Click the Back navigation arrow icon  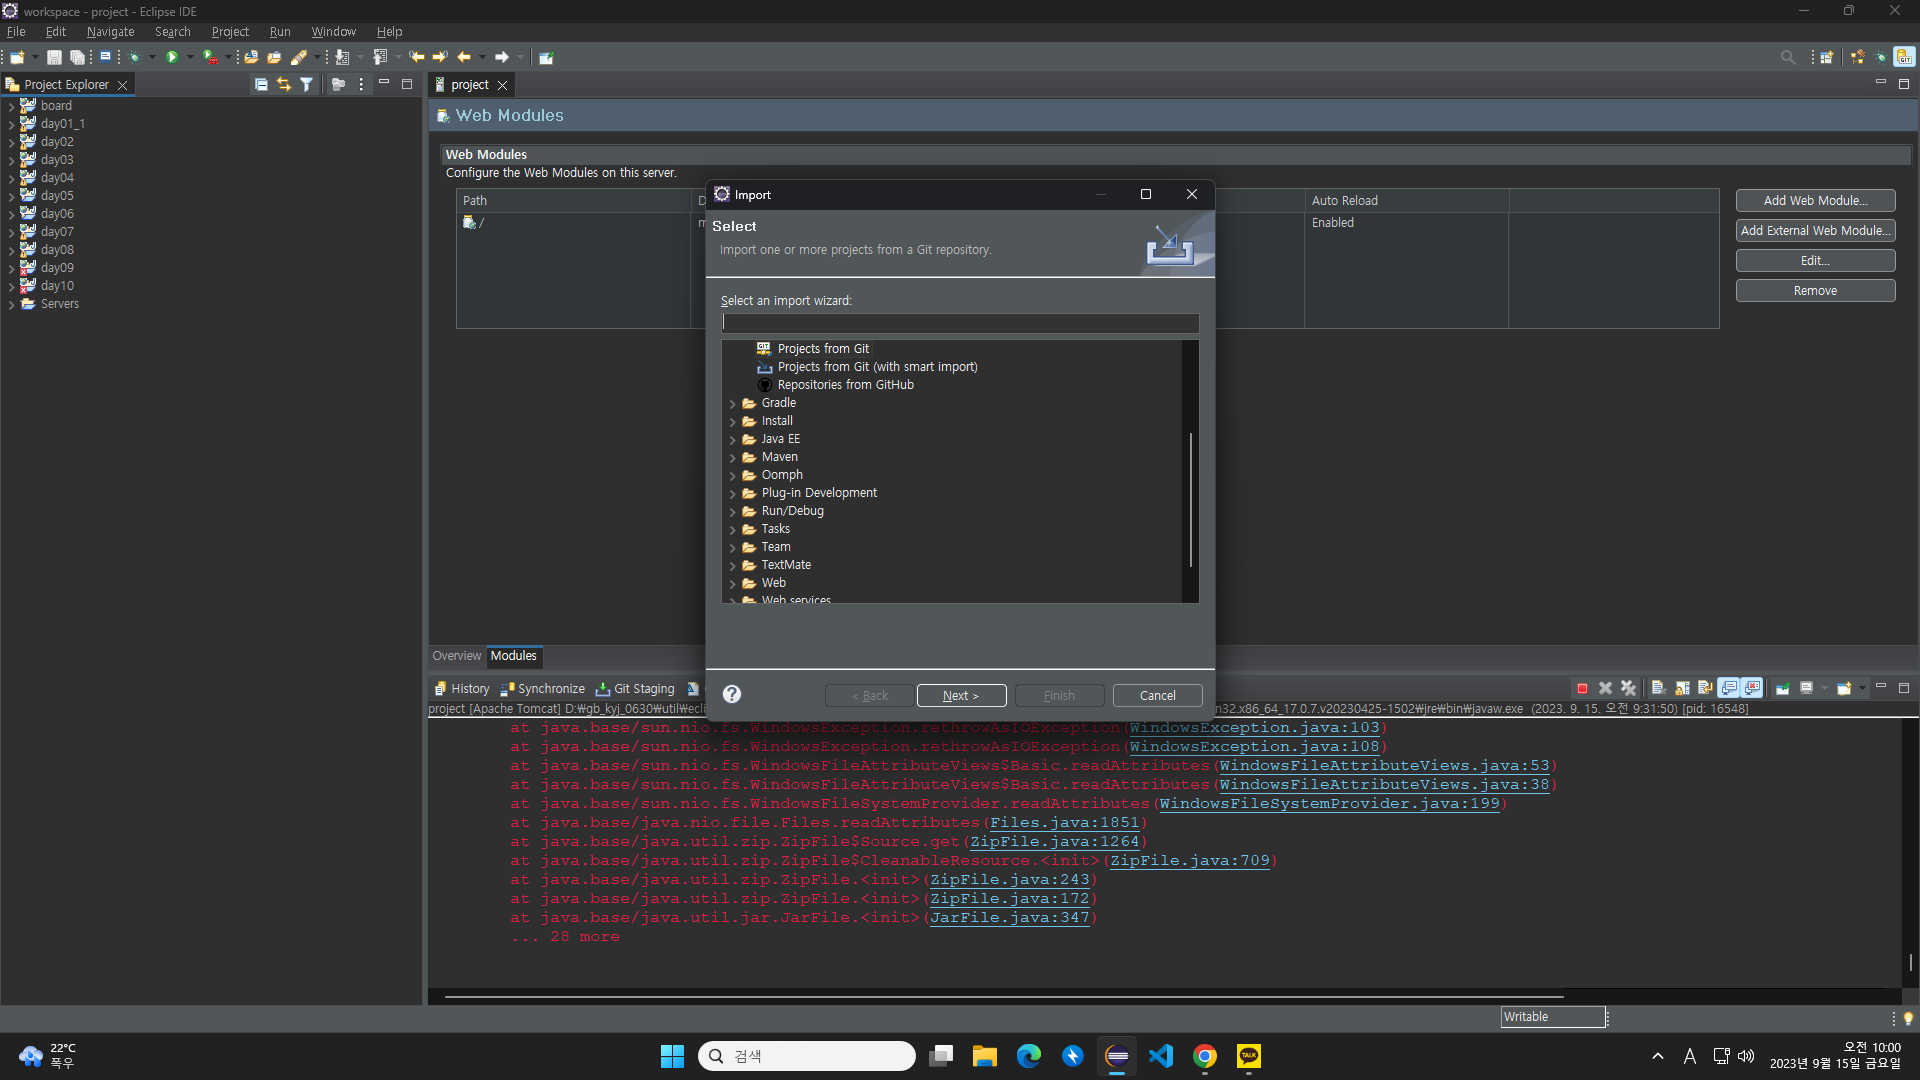(x=464, y=57)
